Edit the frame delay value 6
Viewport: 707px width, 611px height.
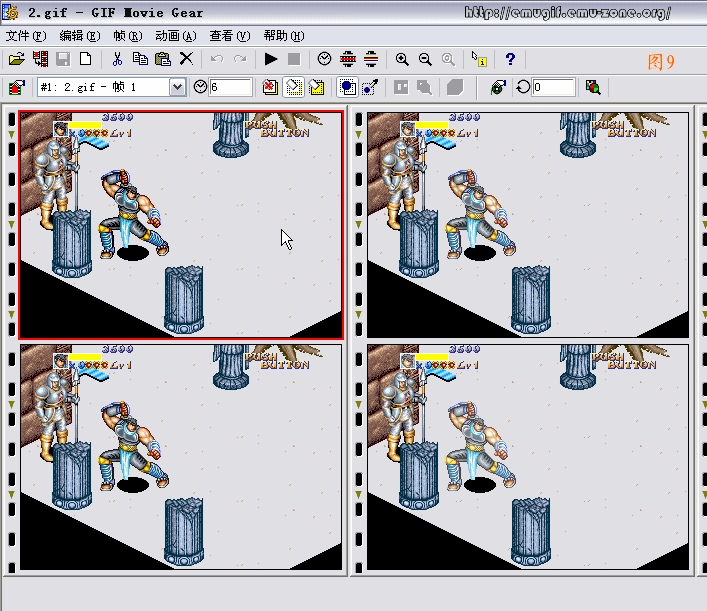(230, 87)
